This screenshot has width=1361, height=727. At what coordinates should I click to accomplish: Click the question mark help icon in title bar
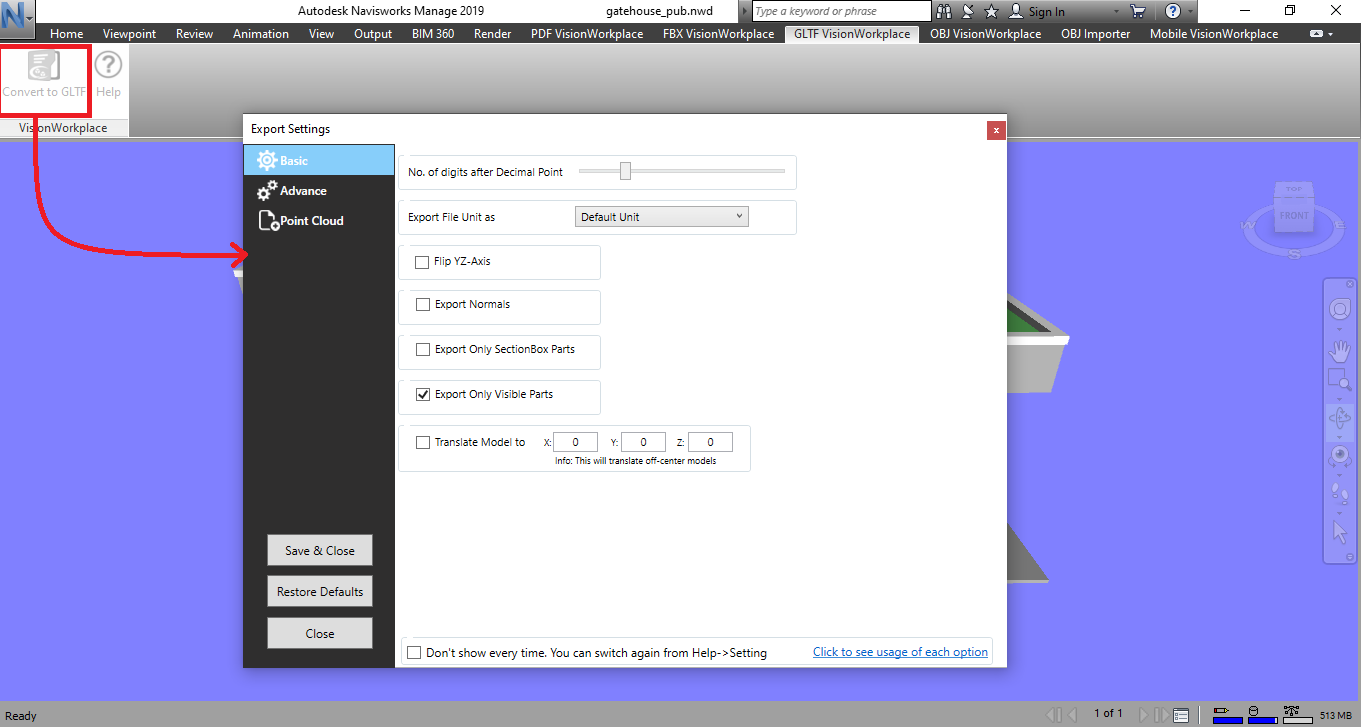(x=1172, y=11)
